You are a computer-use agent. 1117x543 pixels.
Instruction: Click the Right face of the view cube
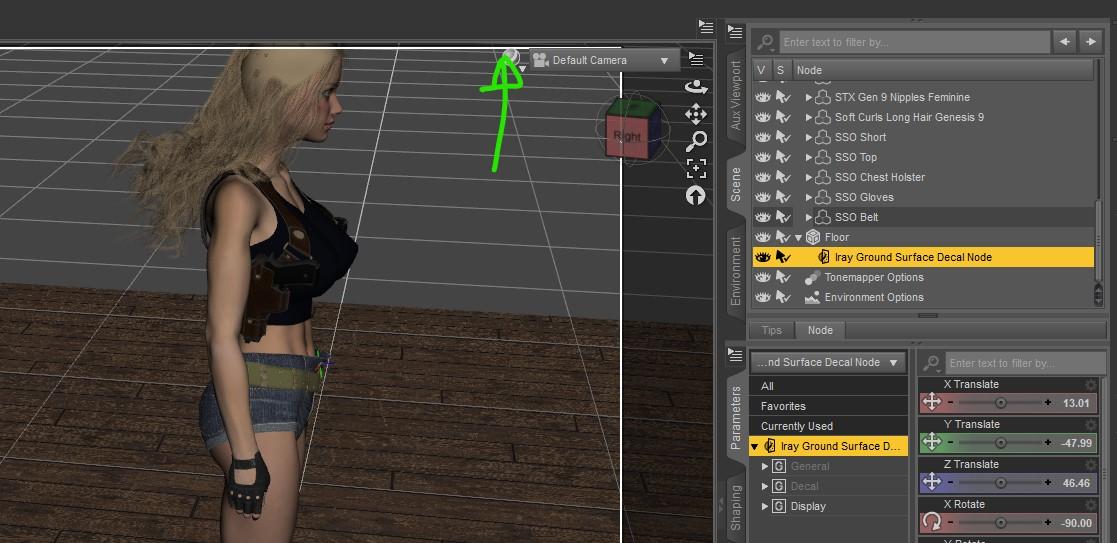[x=627, y=136]
